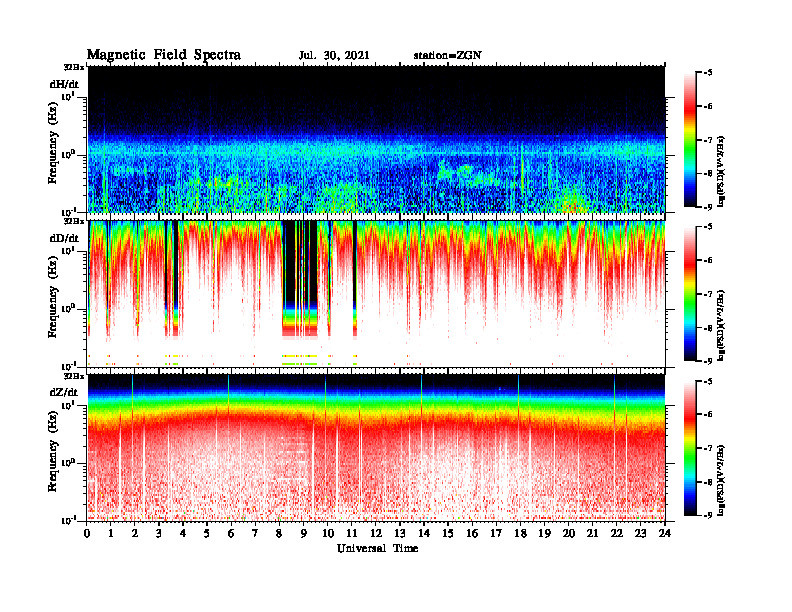This screenshot has height=612, width=792.
Task: Click hour tick label '20' on time axis
Action: [x=569, y=533]
